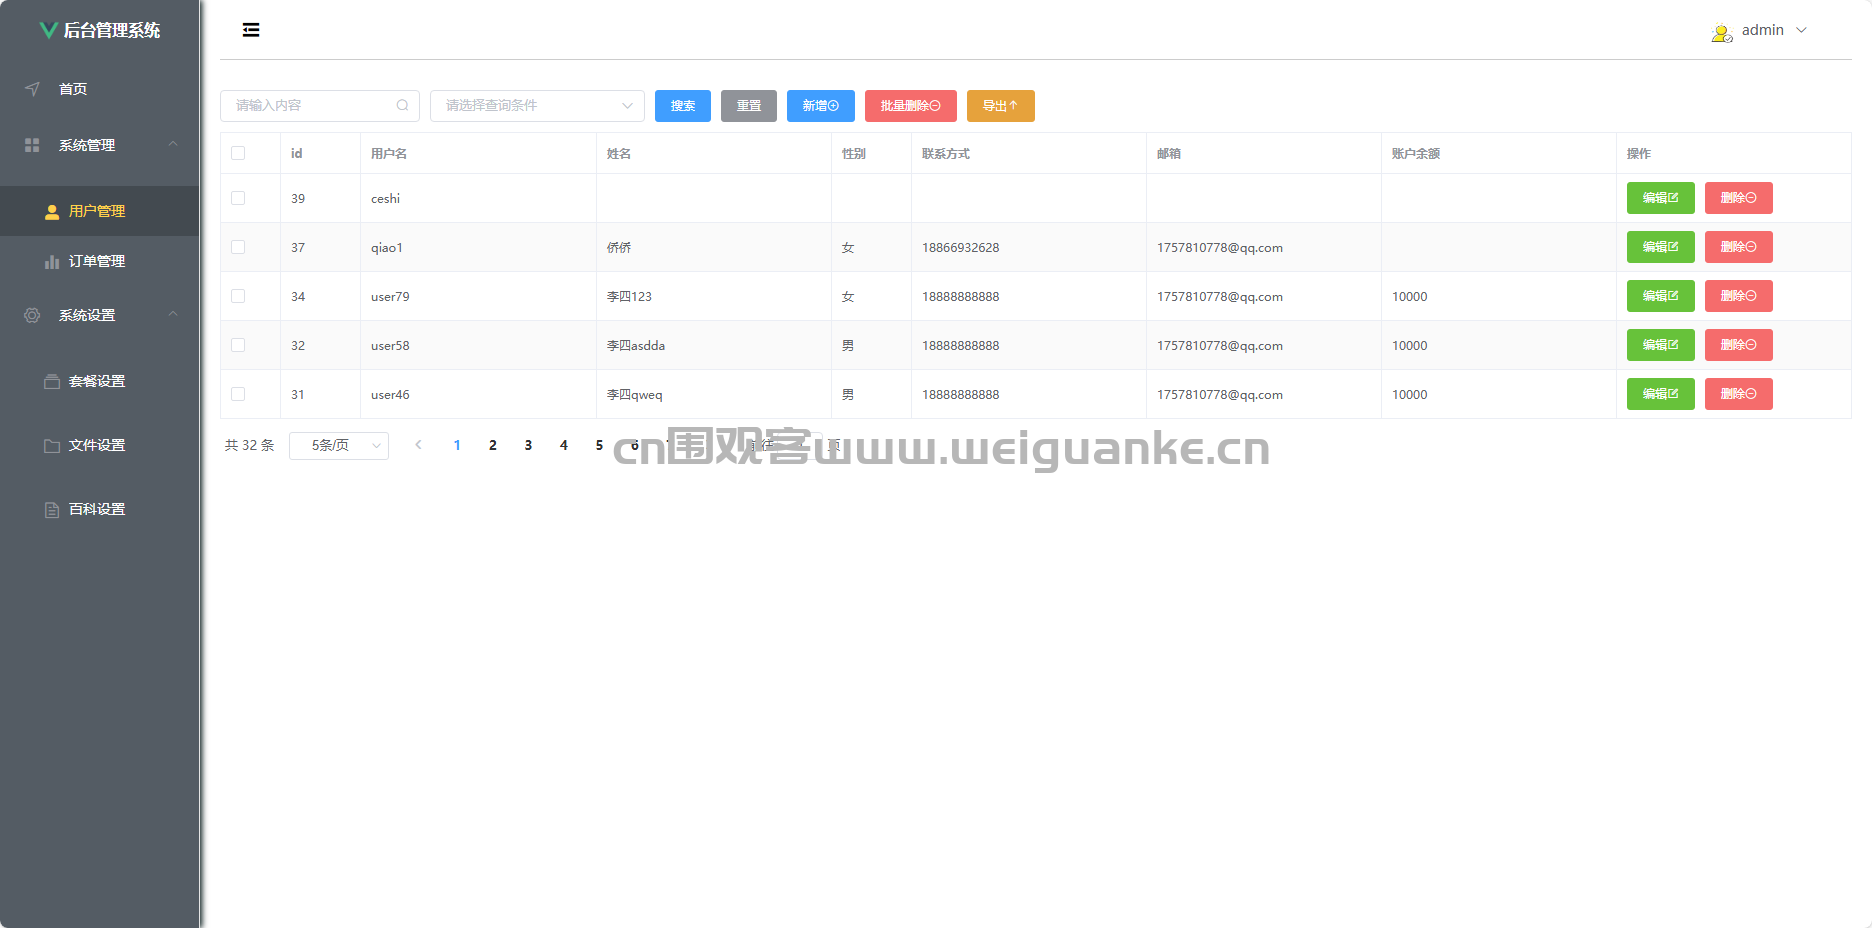
Task: Open 套餐设置 in the sidebar
Action: pyautogui.click(x=97, y=381)
